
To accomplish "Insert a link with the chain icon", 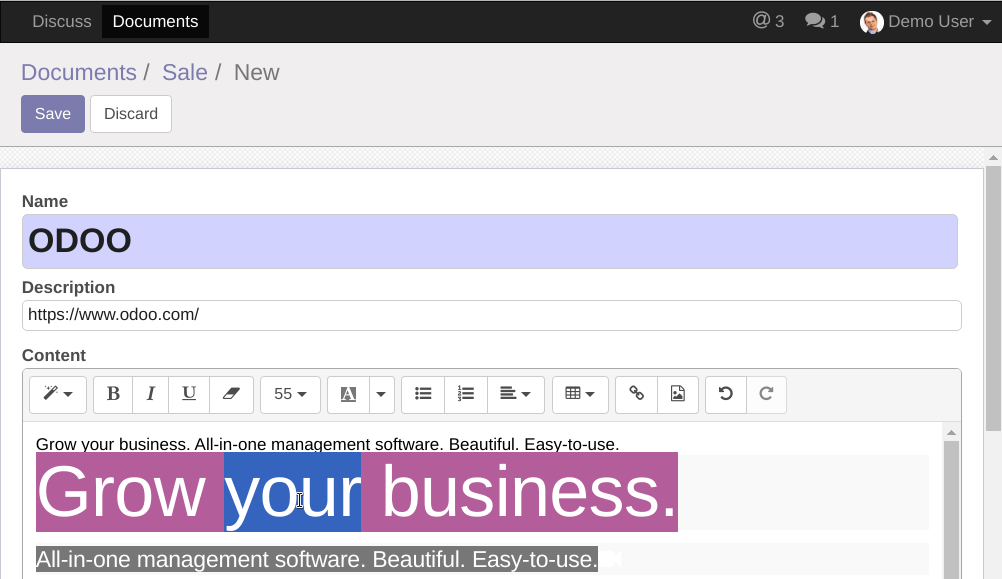I will 636,394.
